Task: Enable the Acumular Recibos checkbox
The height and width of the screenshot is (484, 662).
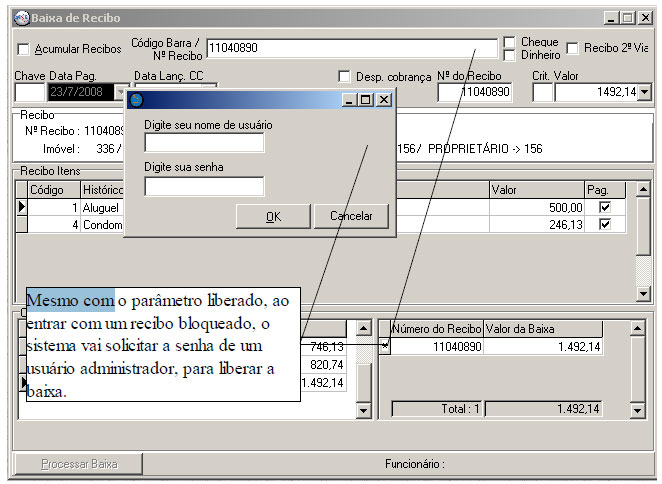Action: [24, 49]
